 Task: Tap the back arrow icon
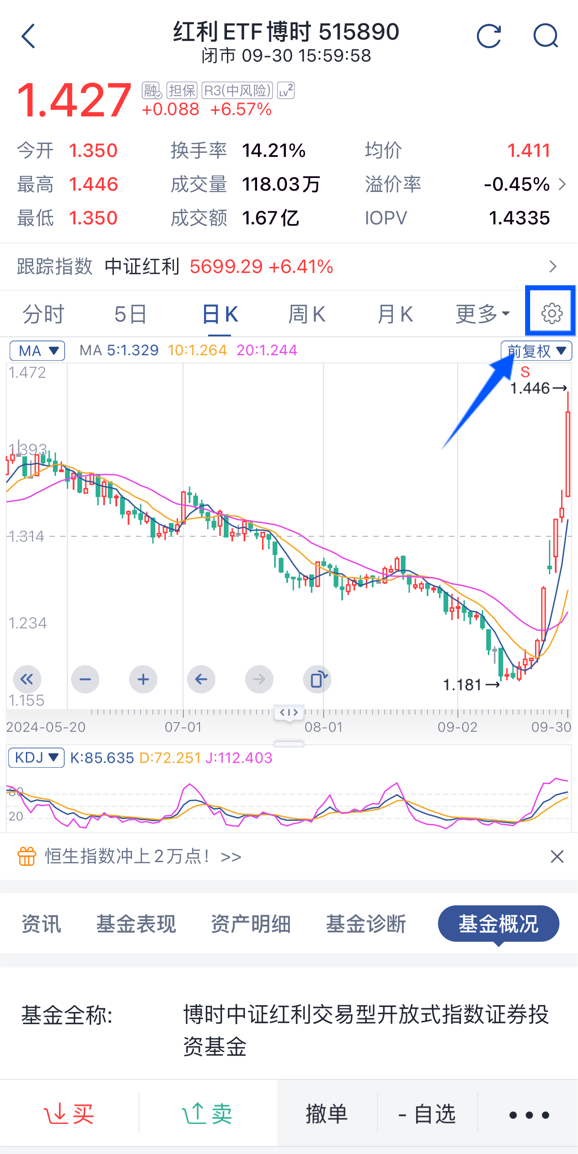[x=28, y=35]
